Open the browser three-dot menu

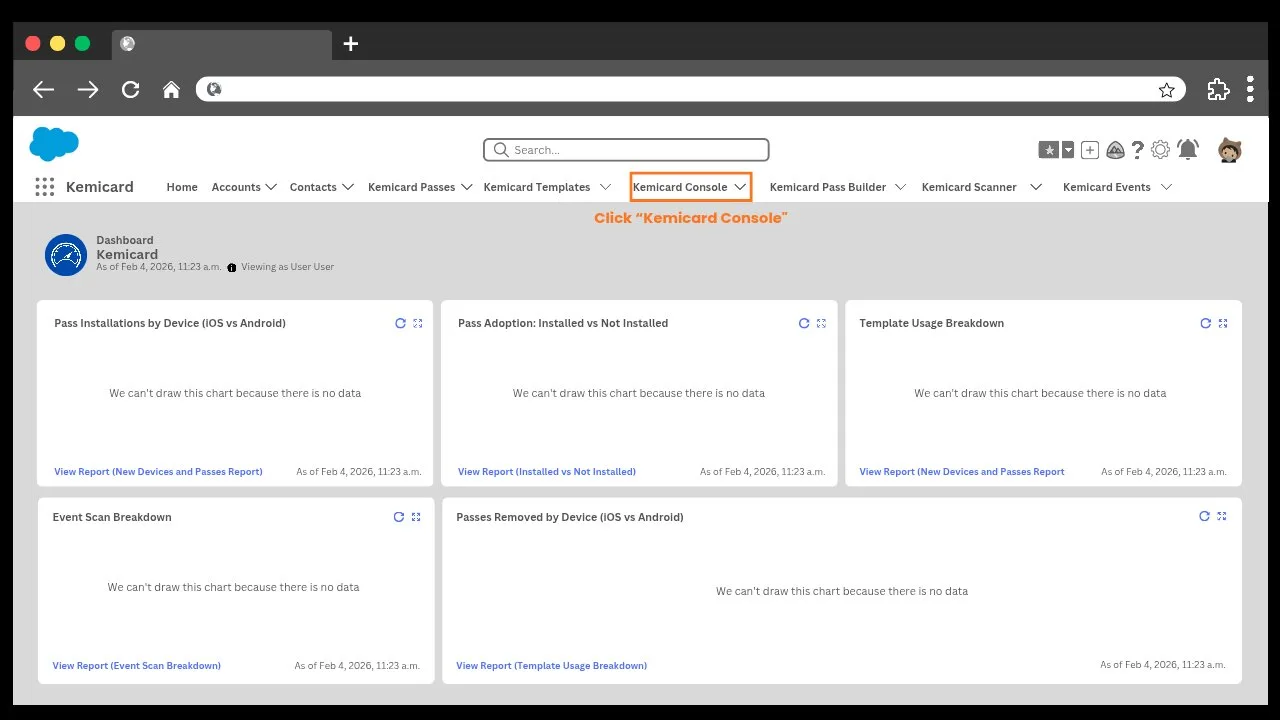(1250, 89)
